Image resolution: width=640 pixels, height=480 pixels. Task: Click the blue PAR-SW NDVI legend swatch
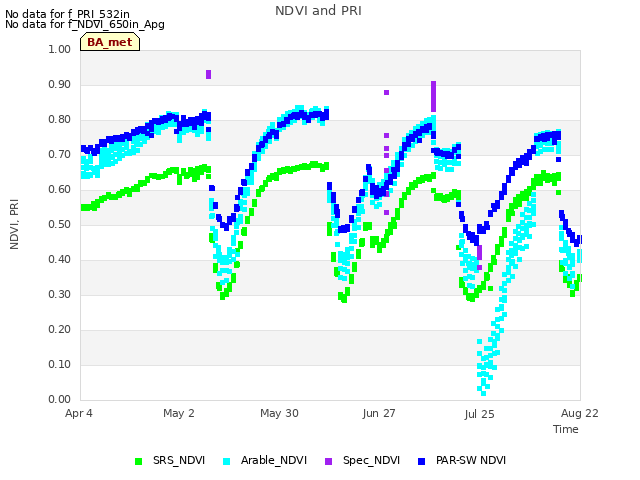[x=422, y=461]
